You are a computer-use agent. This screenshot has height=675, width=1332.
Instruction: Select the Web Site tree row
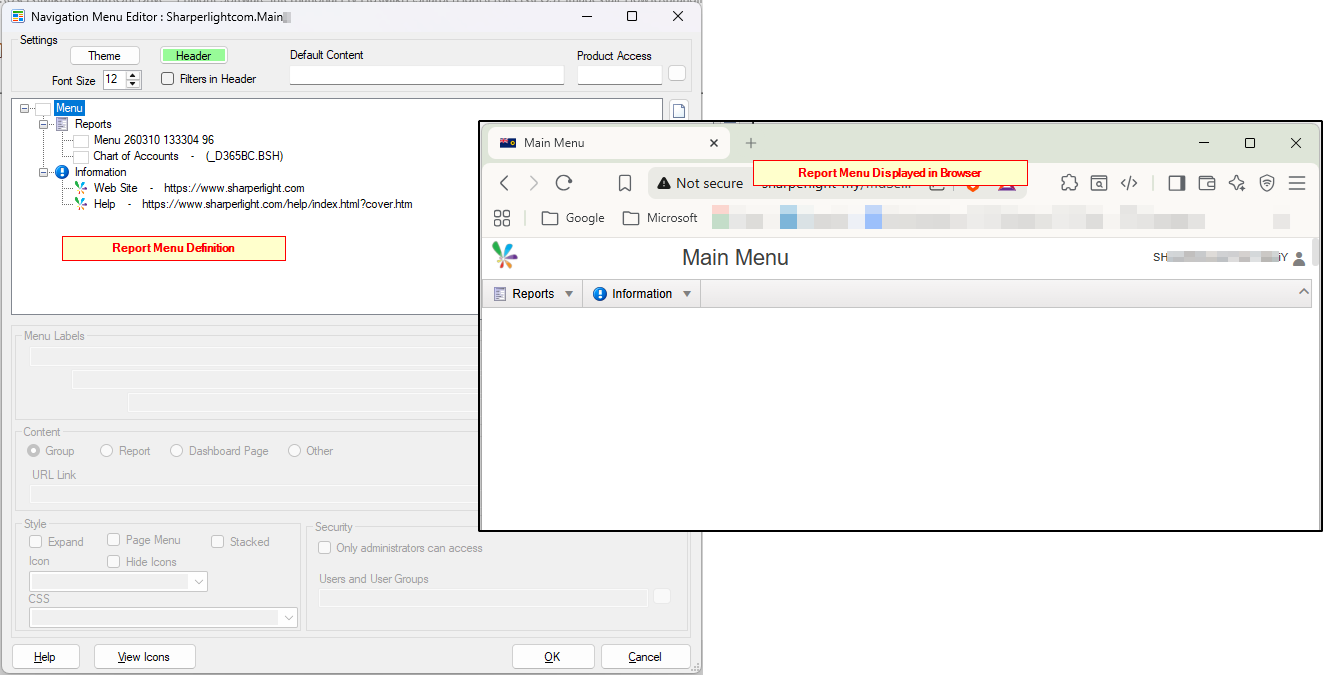pyautogui.click(x=199, y=188)
